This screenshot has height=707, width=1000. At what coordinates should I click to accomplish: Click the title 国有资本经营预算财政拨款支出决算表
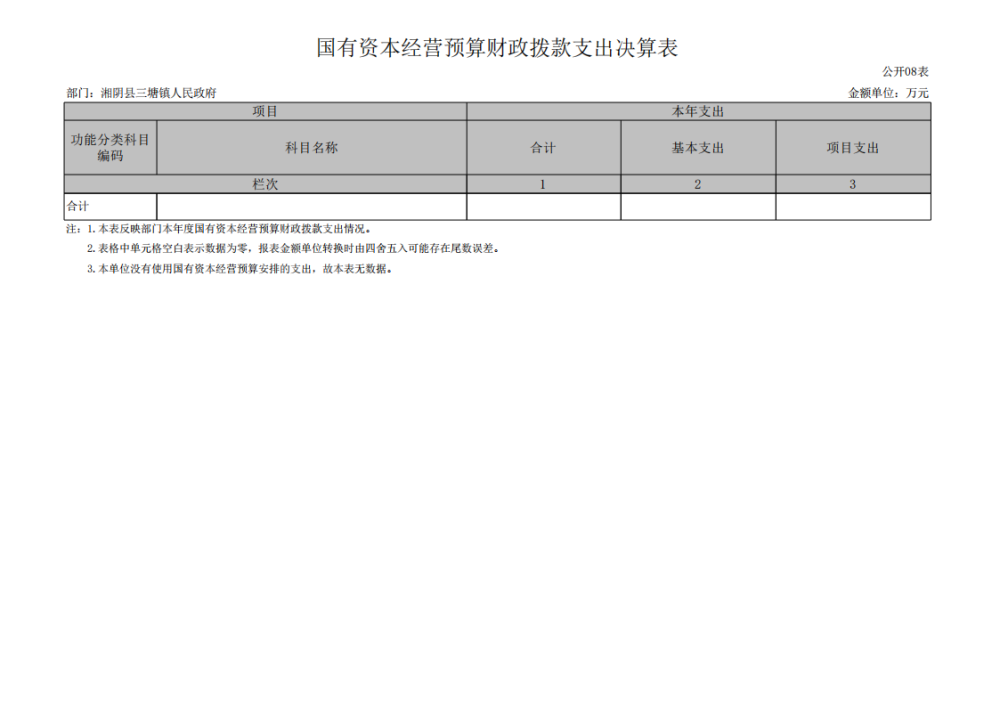tap(497, 48)
